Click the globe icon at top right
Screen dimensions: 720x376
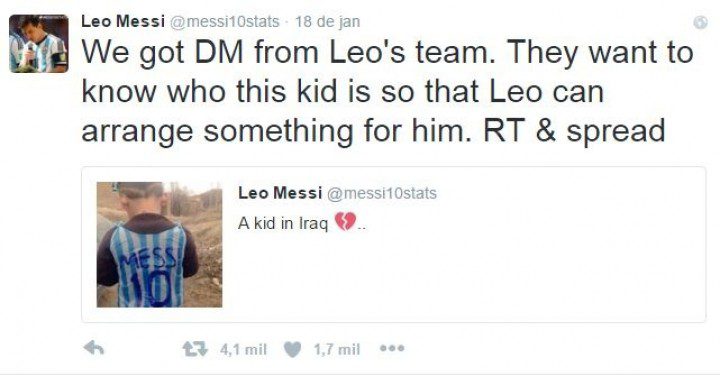(x=700, y=22)
